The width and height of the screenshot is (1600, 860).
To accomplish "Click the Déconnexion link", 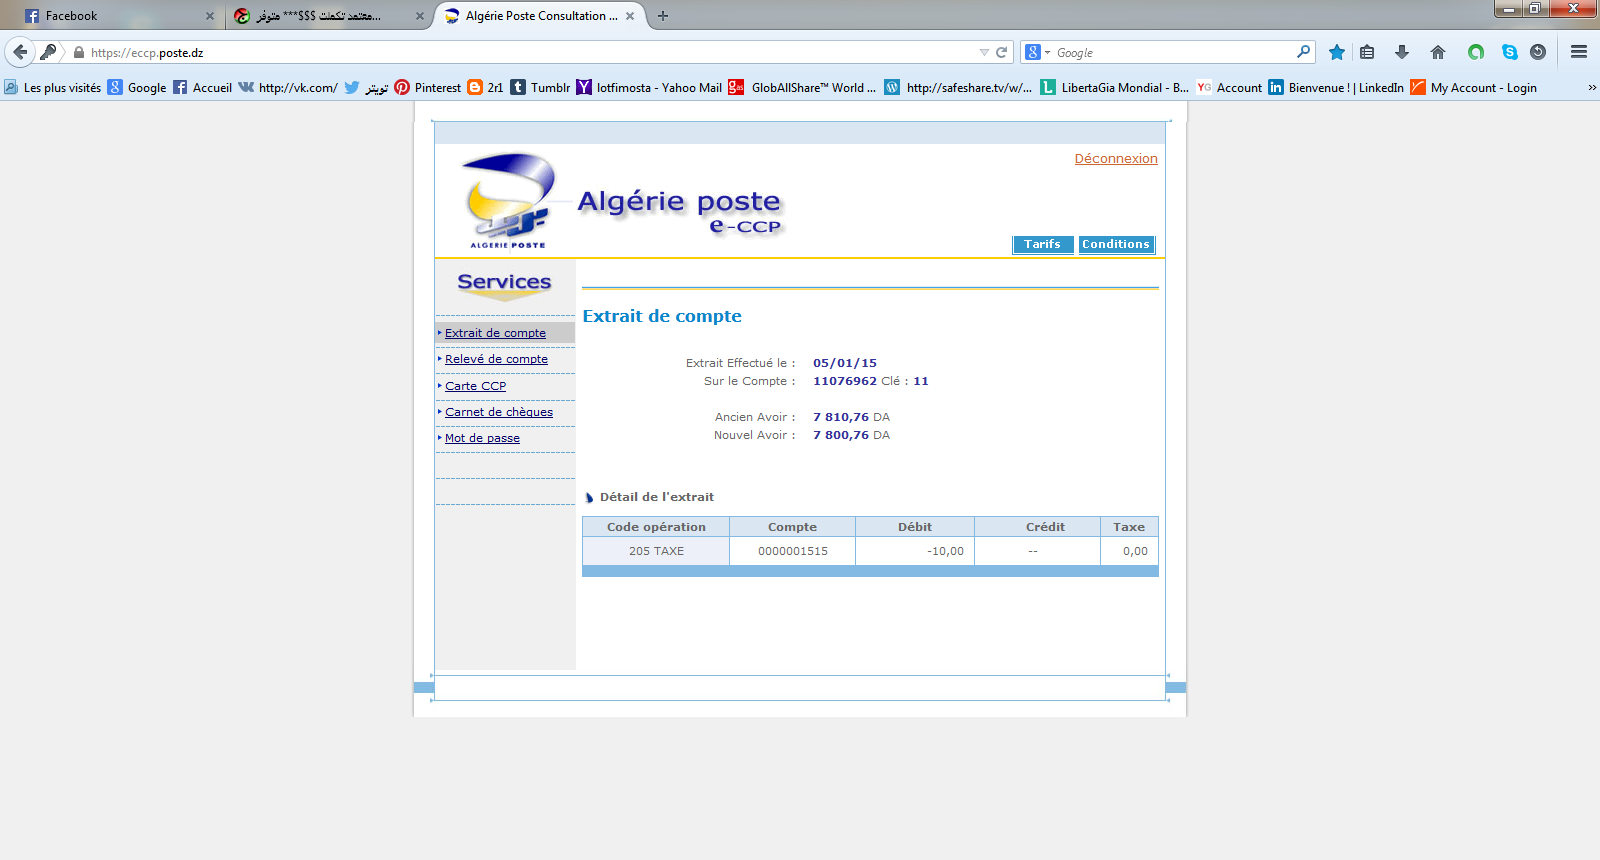I will coord(1116,158).
